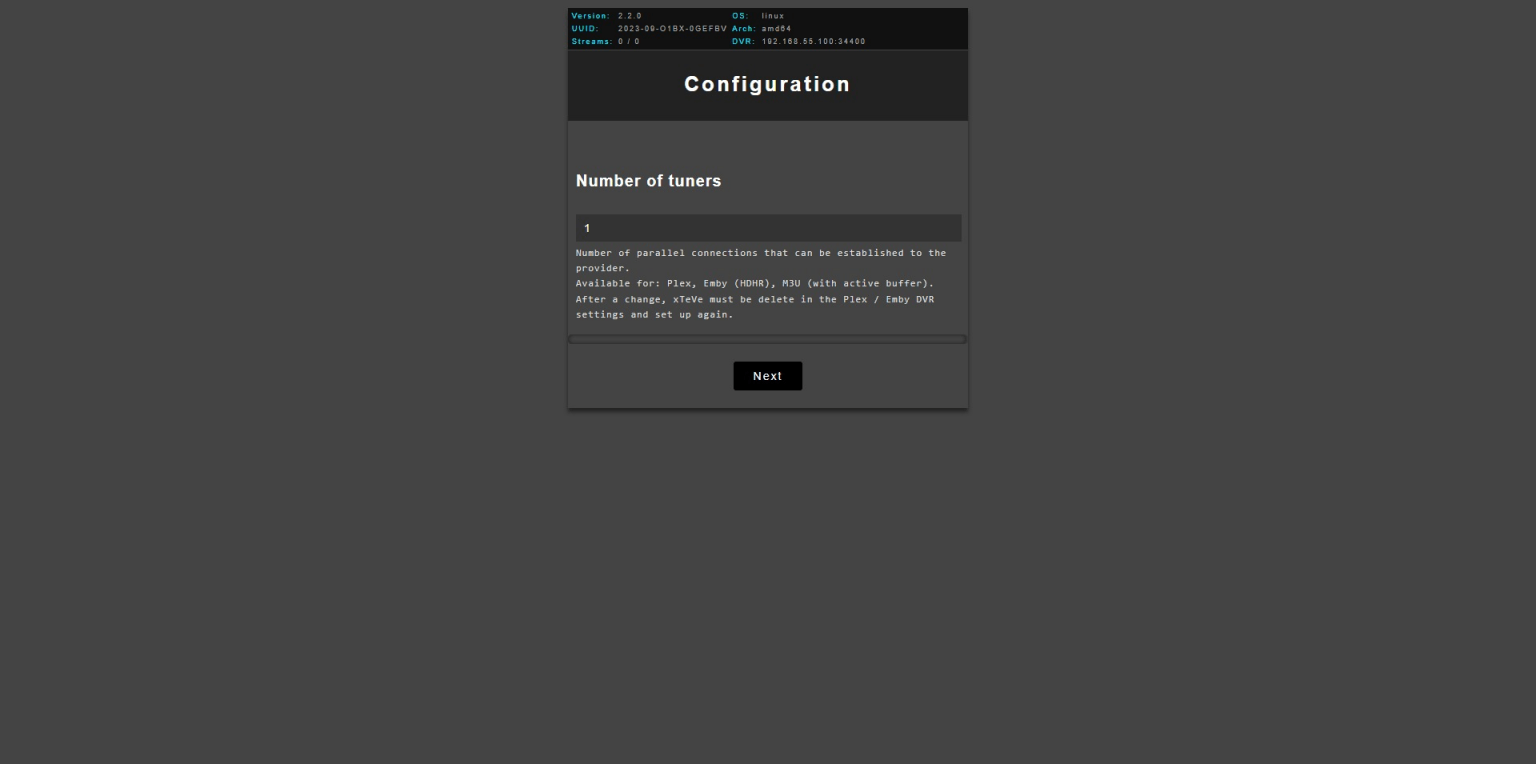Screen dimensions: 1536x764
Task: Click the wizard progress bar
Action: [x=767, y=339]
